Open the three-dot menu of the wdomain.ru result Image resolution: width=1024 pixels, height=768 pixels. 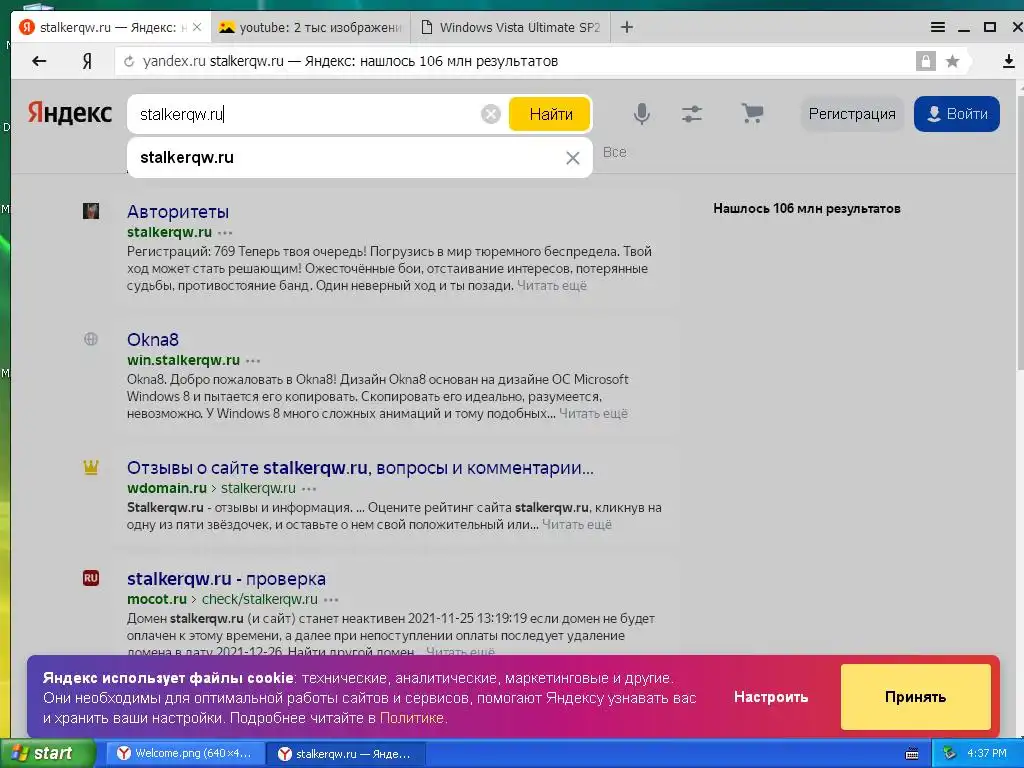click(x=310, y=488)
